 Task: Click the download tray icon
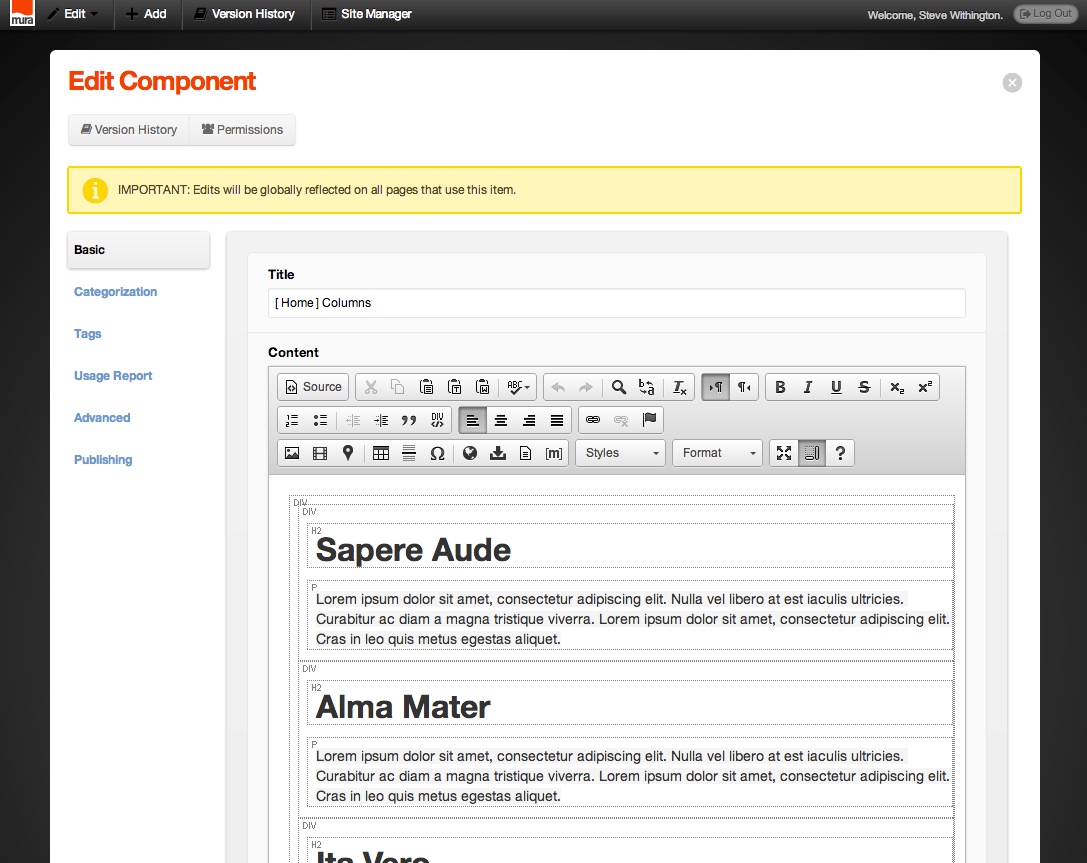click(x=498, y=453)
